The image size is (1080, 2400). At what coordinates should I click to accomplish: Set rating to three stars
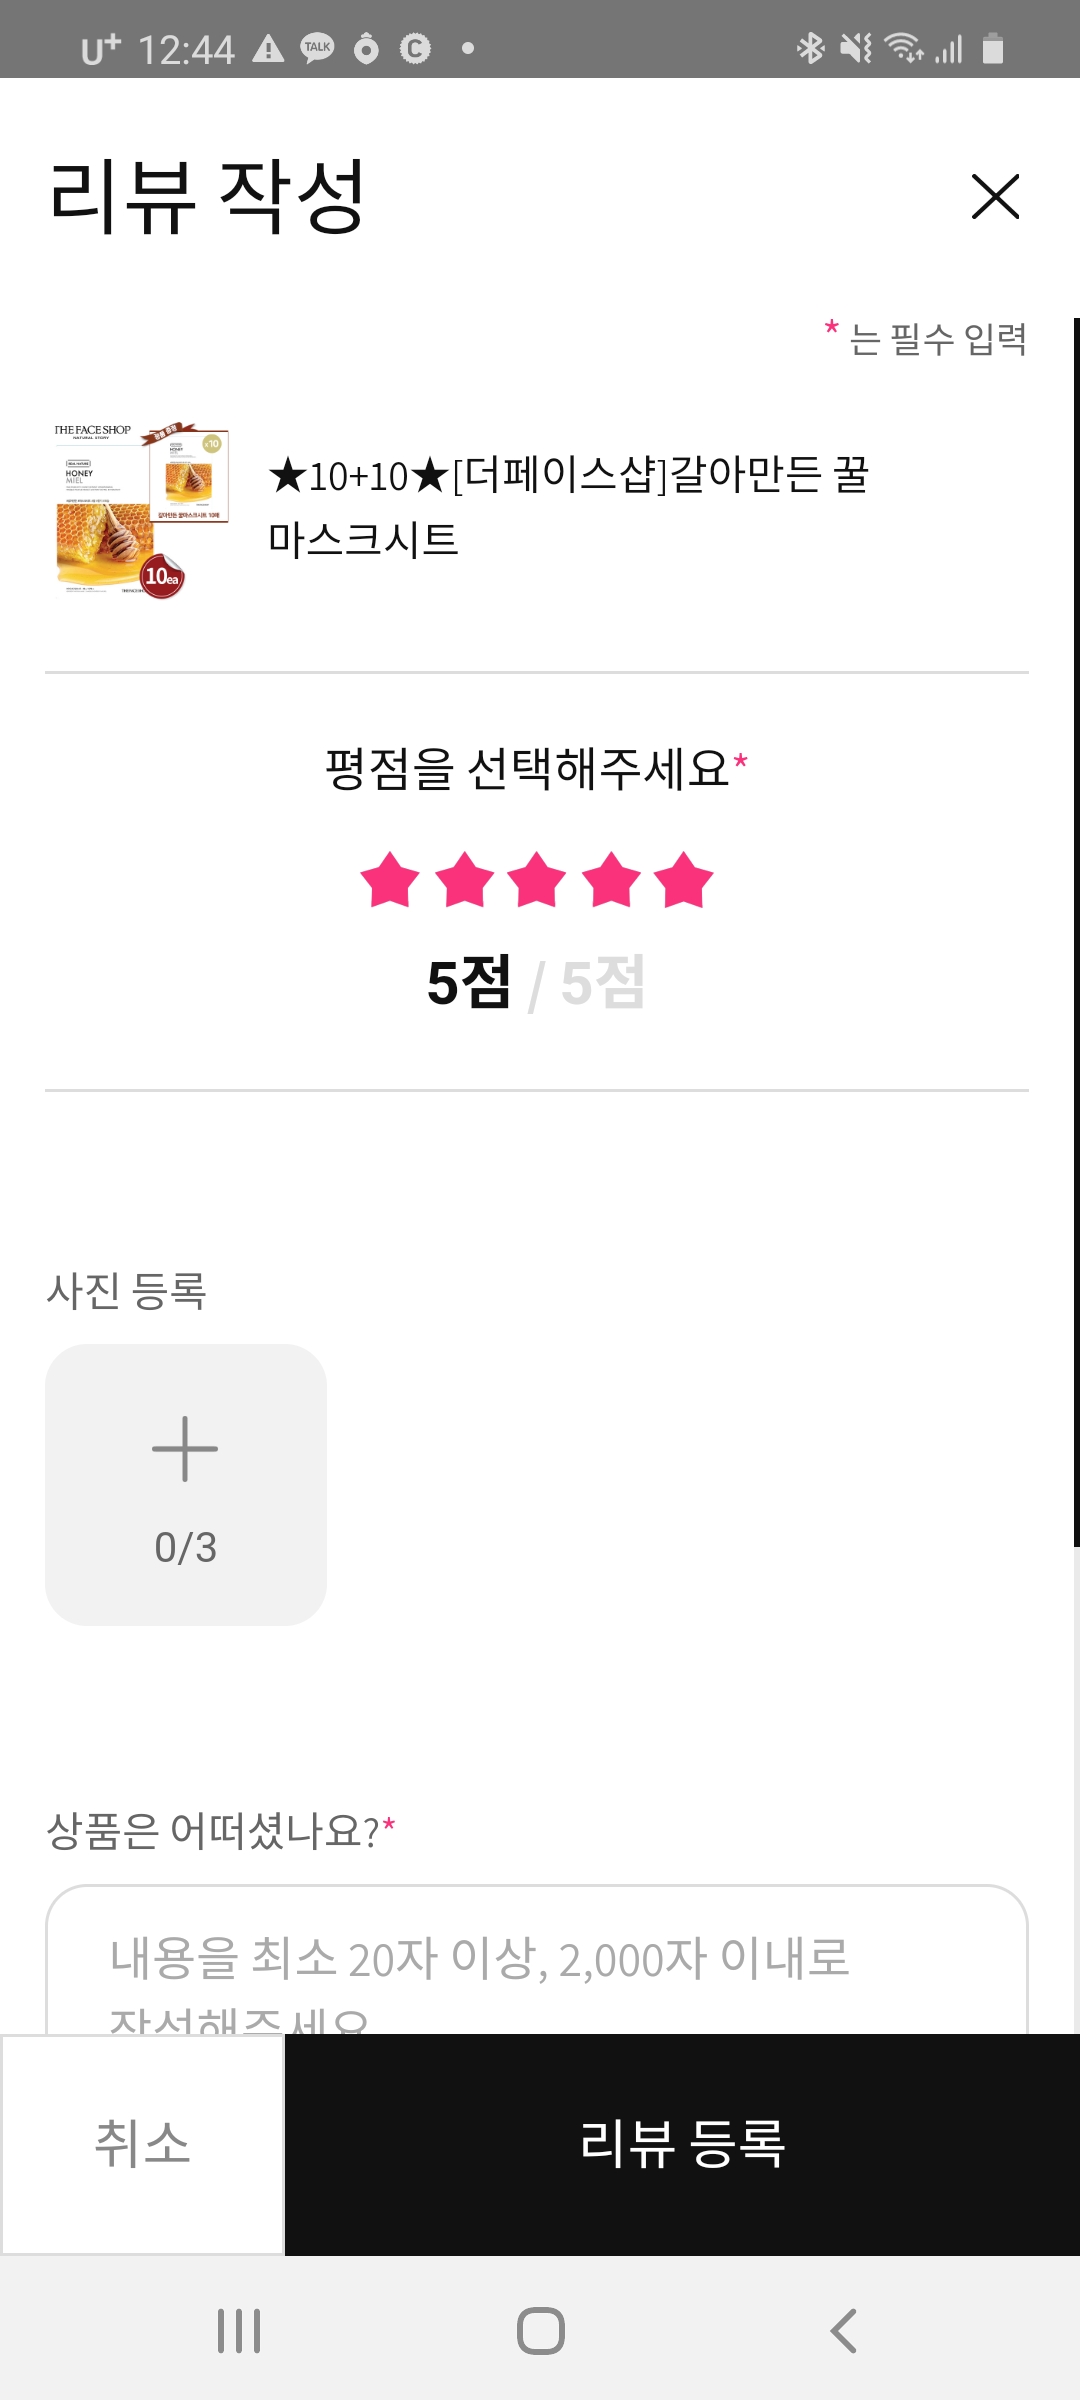[537, 880]
